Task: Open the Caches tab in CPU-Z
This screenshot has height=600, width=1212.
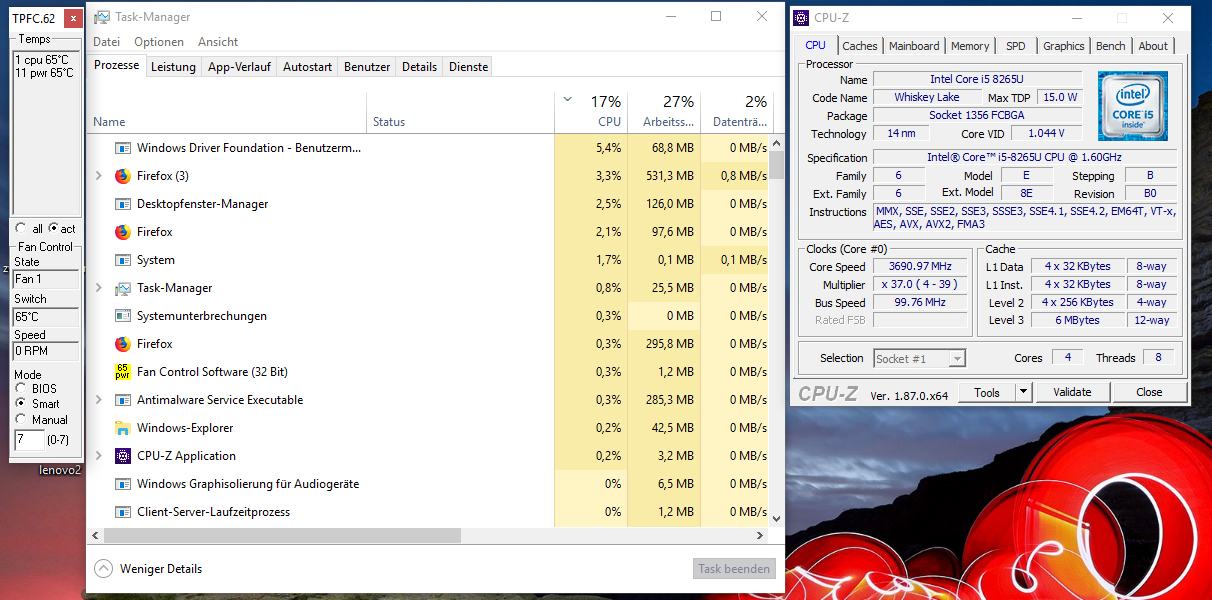Action: [x=859, y=46]
